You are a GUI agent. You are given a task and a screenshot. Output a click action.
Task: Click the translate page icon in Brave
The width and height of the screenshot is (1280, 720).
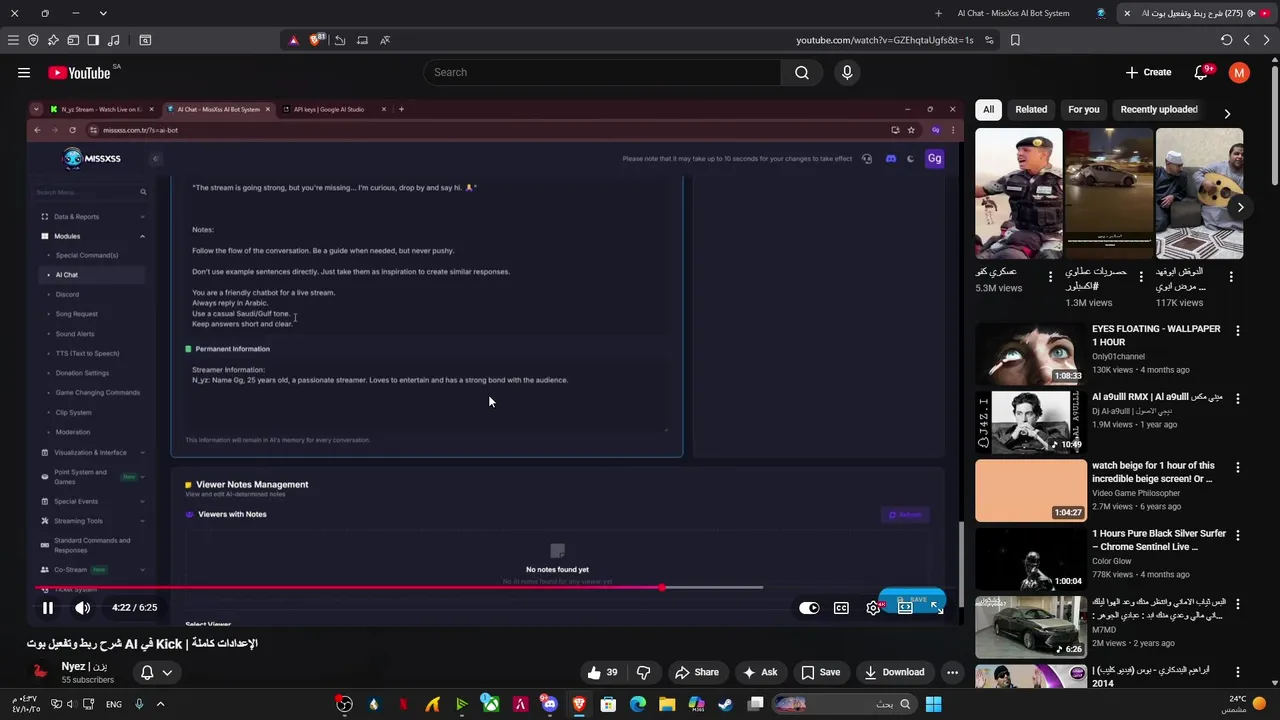385,40
